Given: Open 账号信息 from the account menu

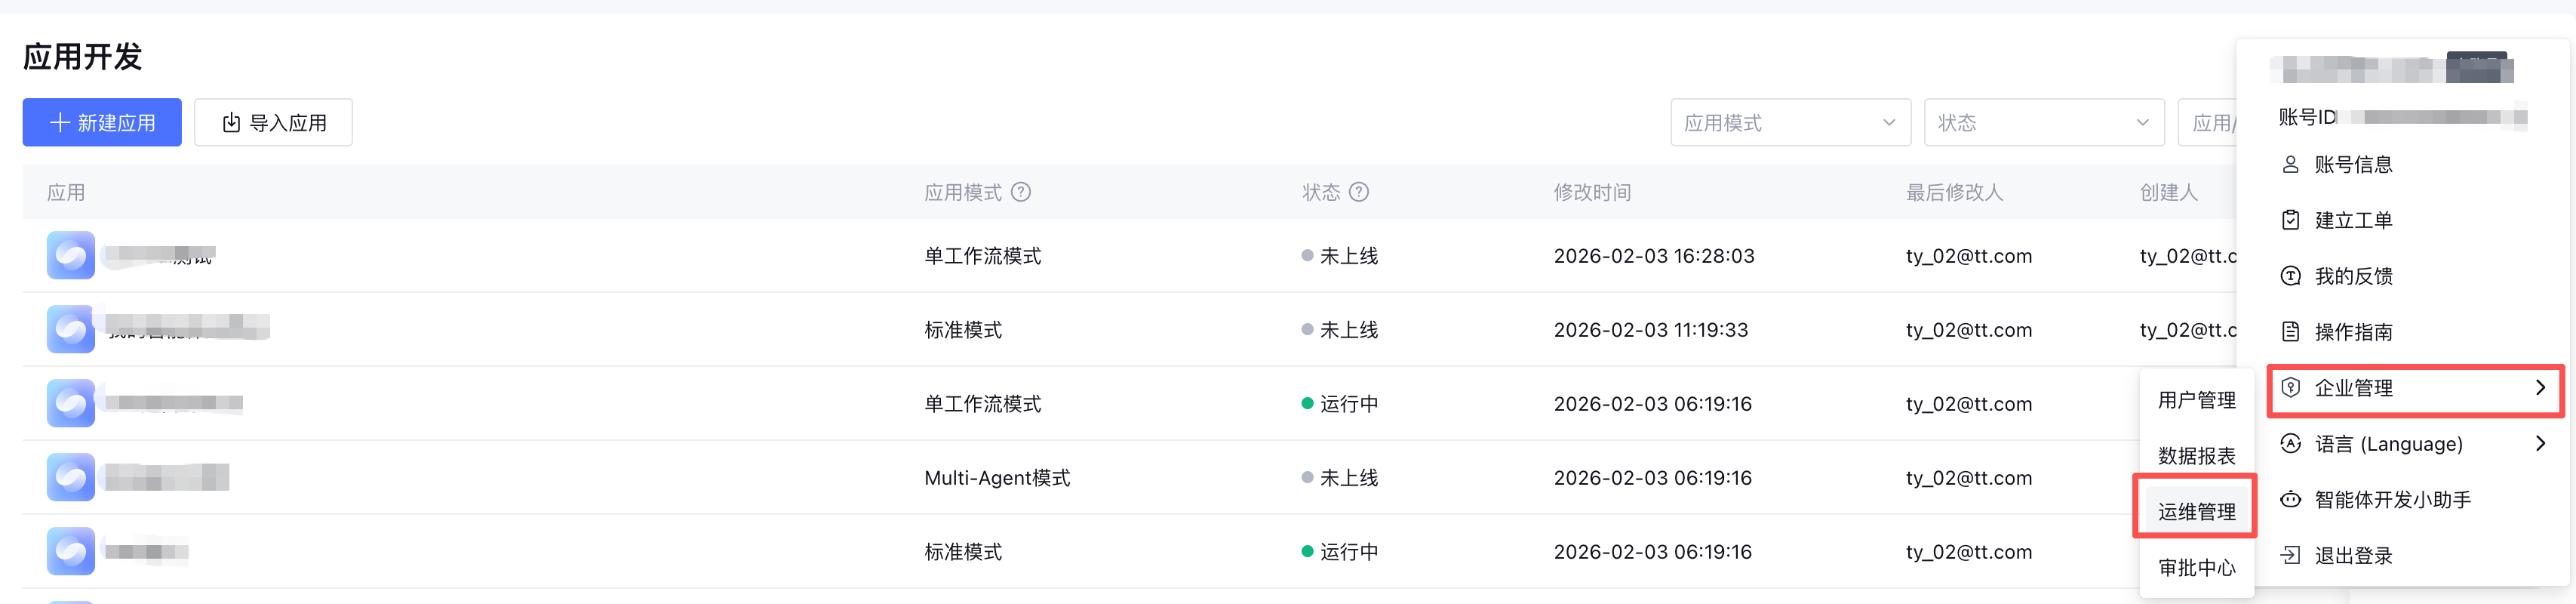Looking at the screenshot, I should (x=2352, y=164).
